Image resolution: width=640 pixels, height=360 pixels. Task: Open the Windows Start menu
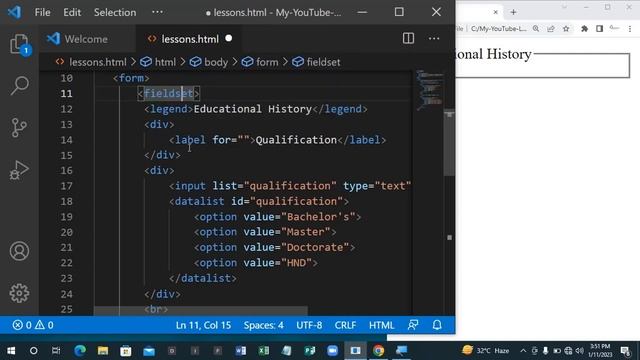coord(11,351)
